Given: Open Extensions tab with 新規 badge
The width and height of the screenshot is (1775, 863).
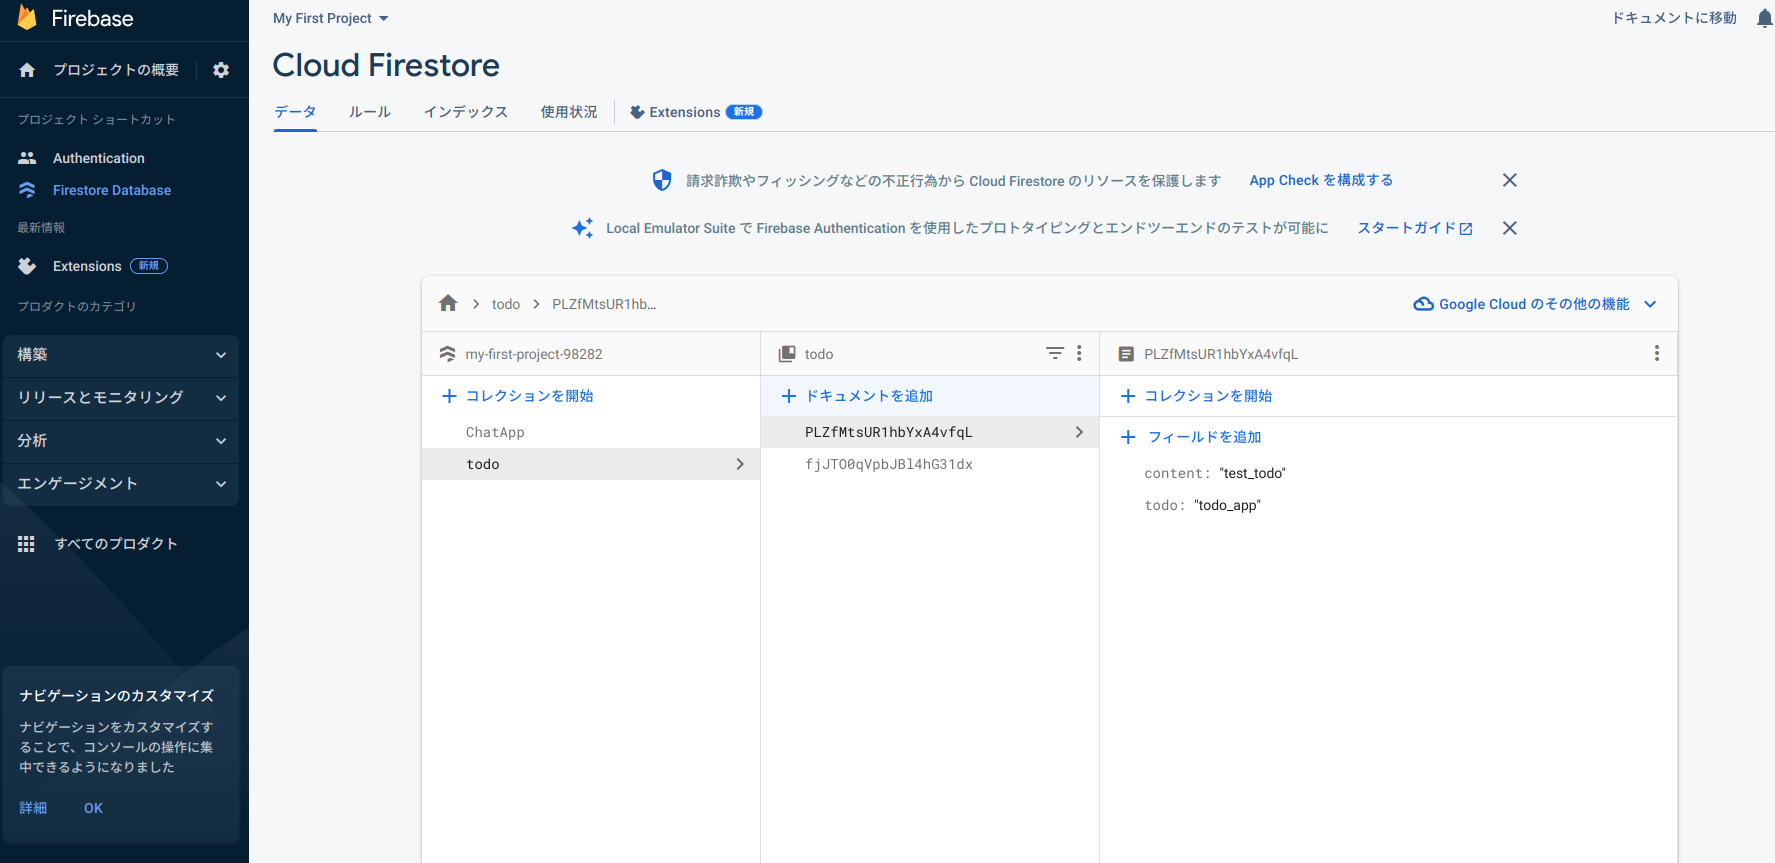Looking at the screenshot, I should click(696, 112).
